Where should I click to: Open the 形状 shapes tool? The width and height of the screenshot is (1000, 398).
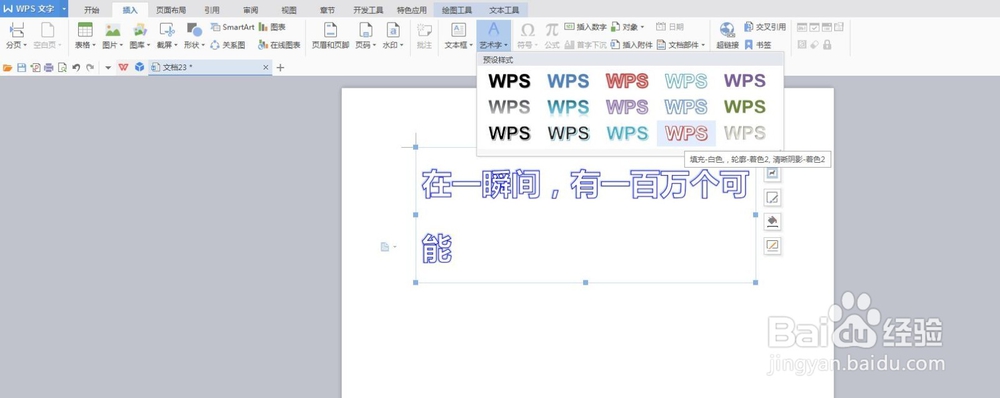(x=194, y=35)
